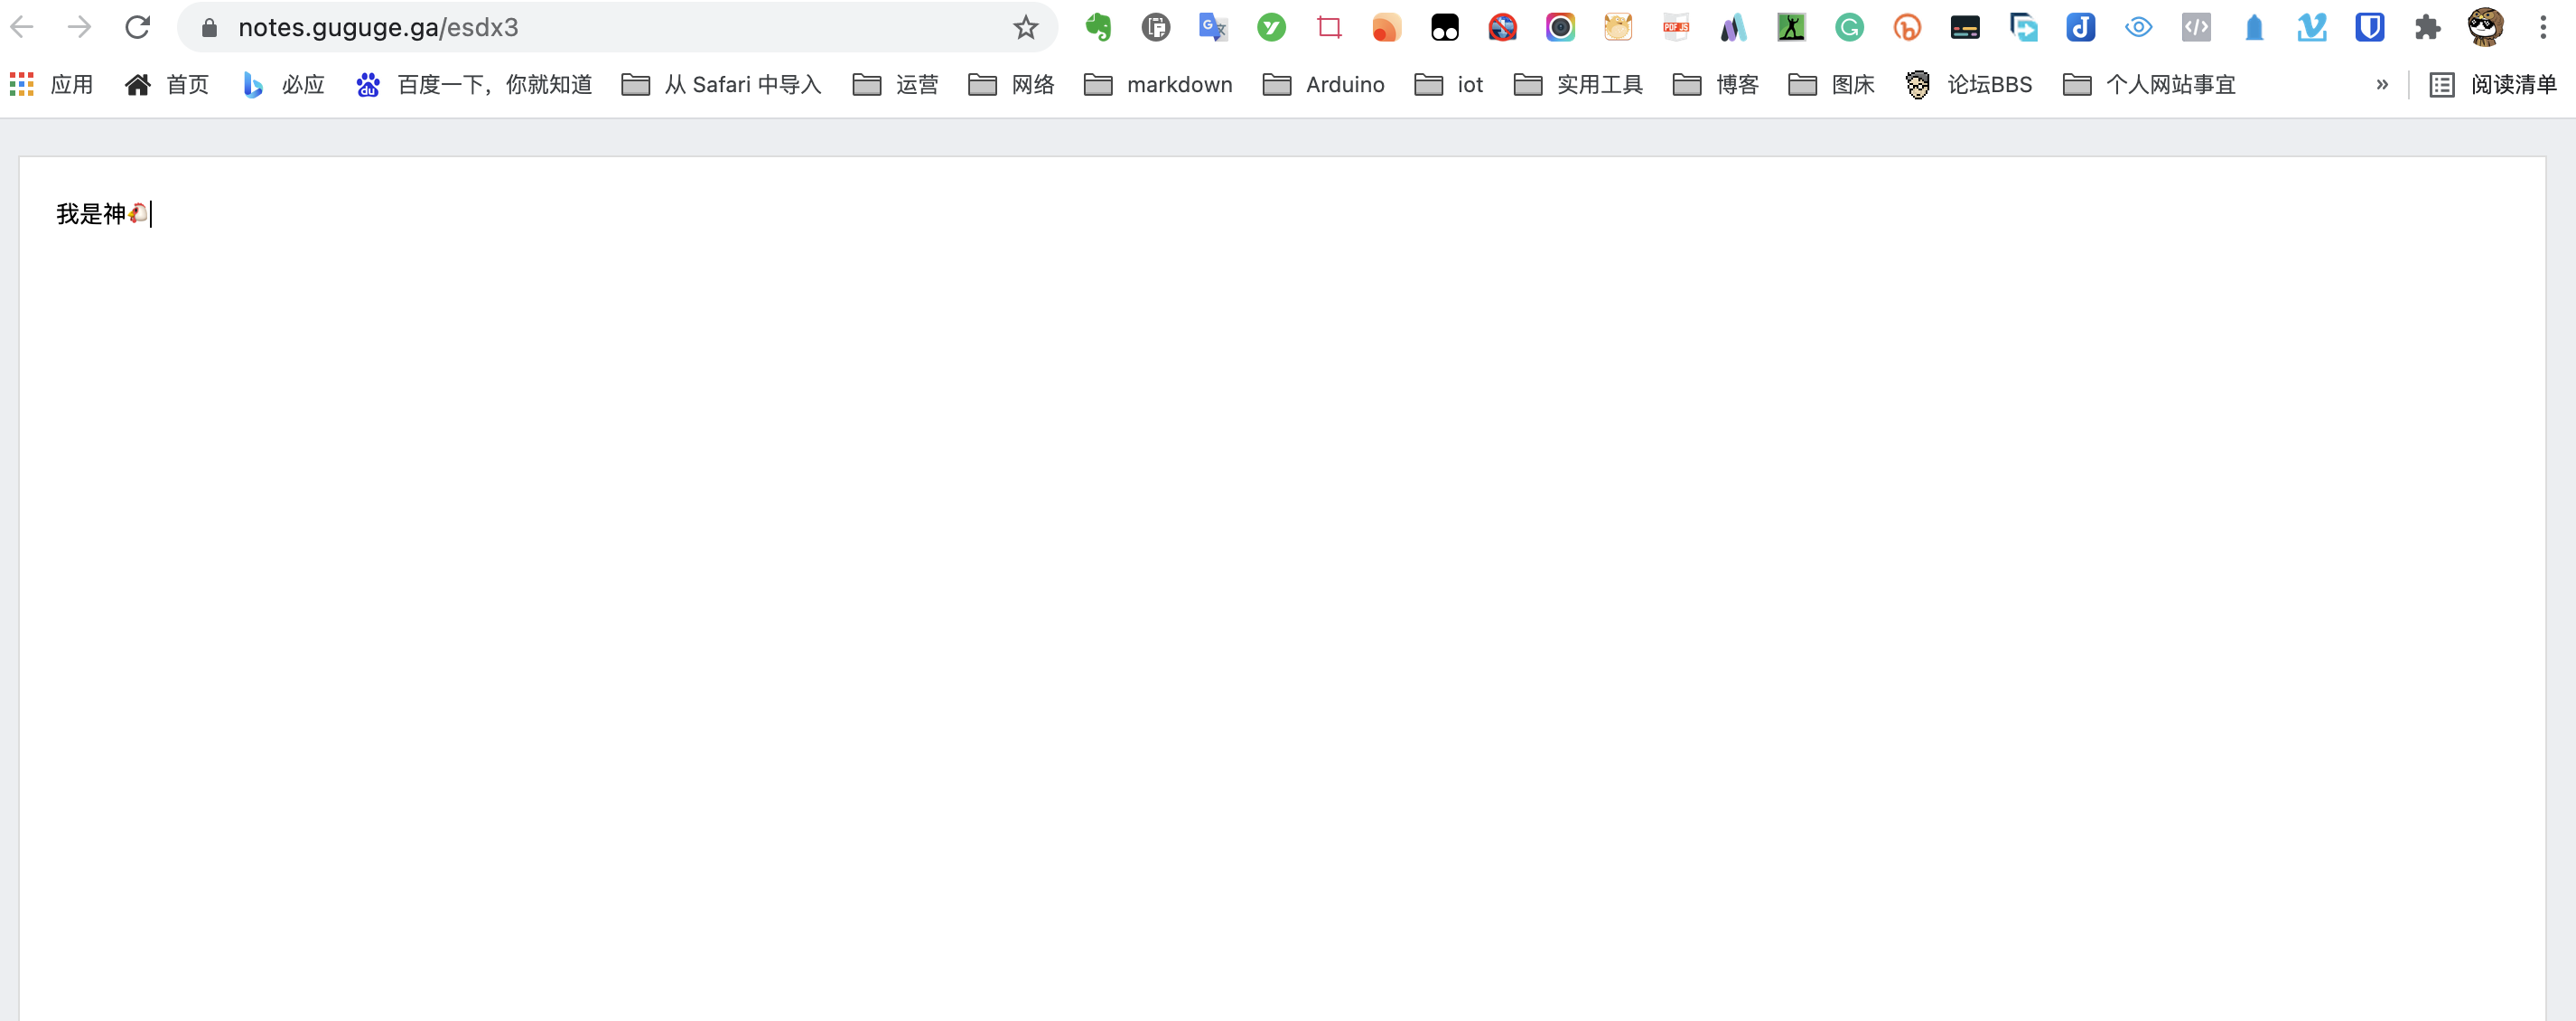This screenshot has width=2576, height=1021.
Task: Open the 实用工具 bookmark folder
Action: click(1578, 85)
